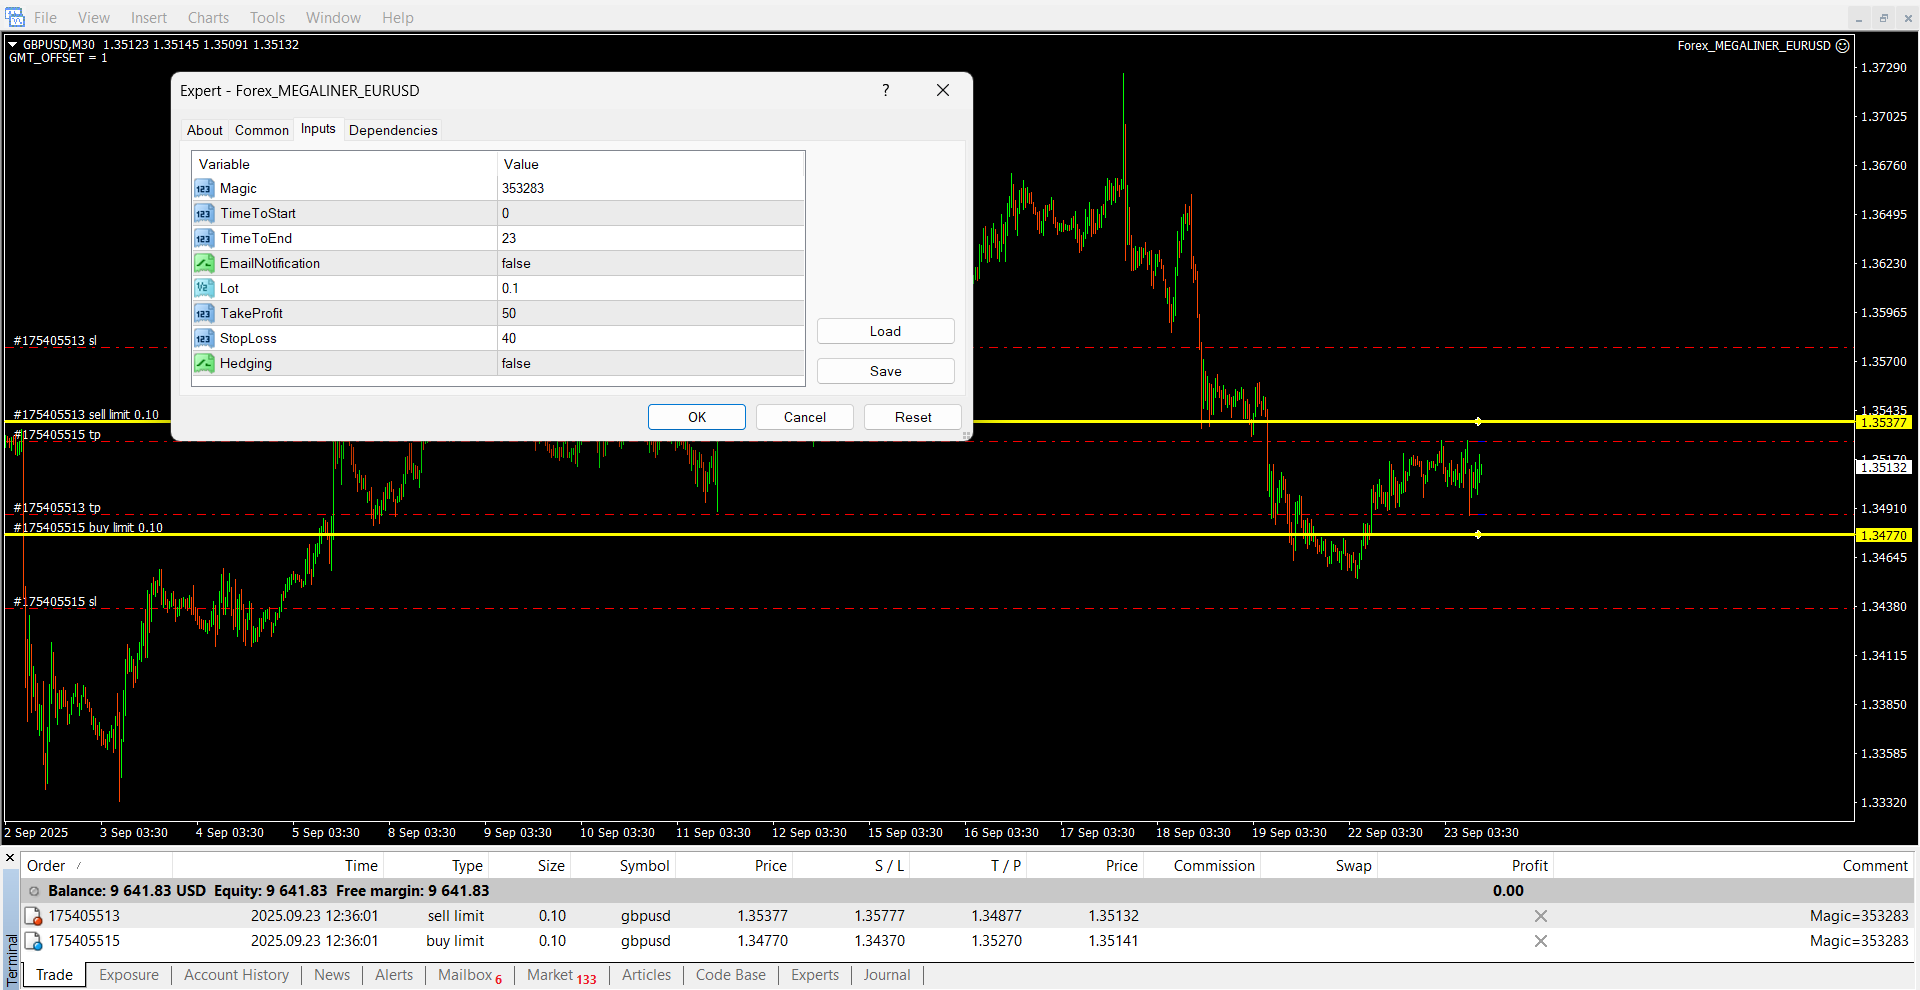
Task: Click the buy limit order 175405515 icon
Action: [33, 941]
